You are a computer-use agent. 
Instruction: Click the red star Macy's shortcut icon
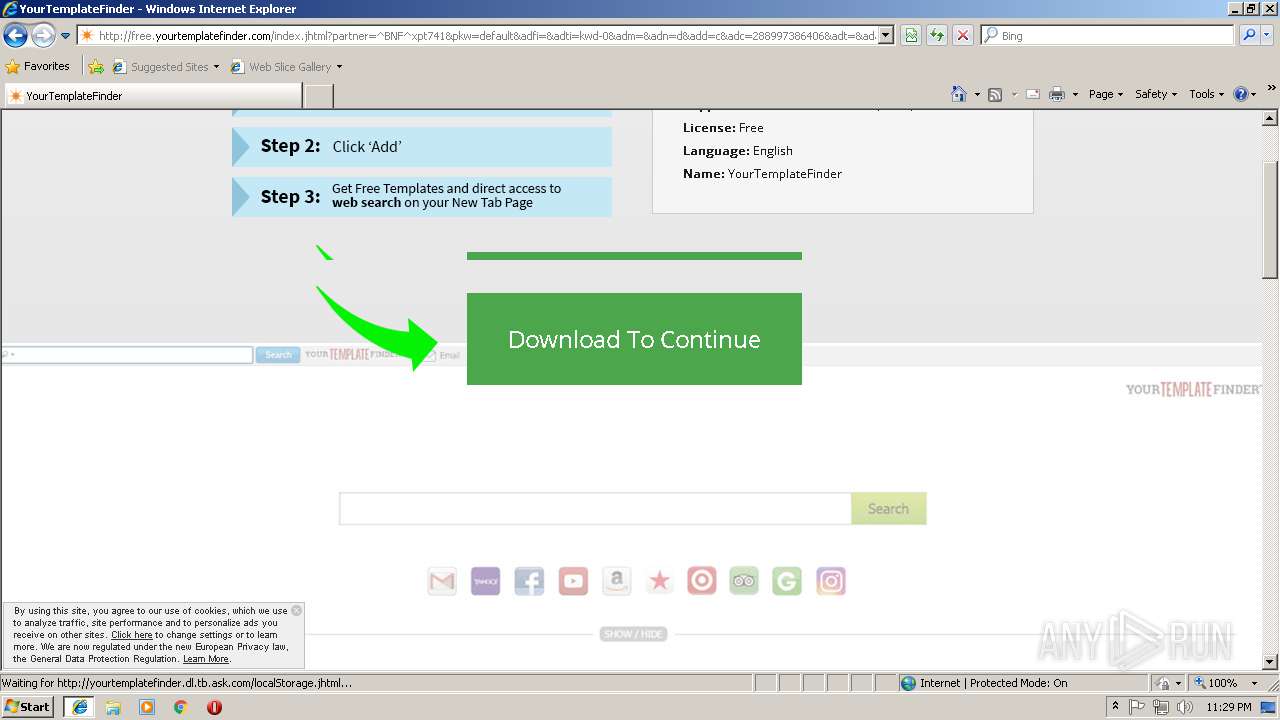659,581
